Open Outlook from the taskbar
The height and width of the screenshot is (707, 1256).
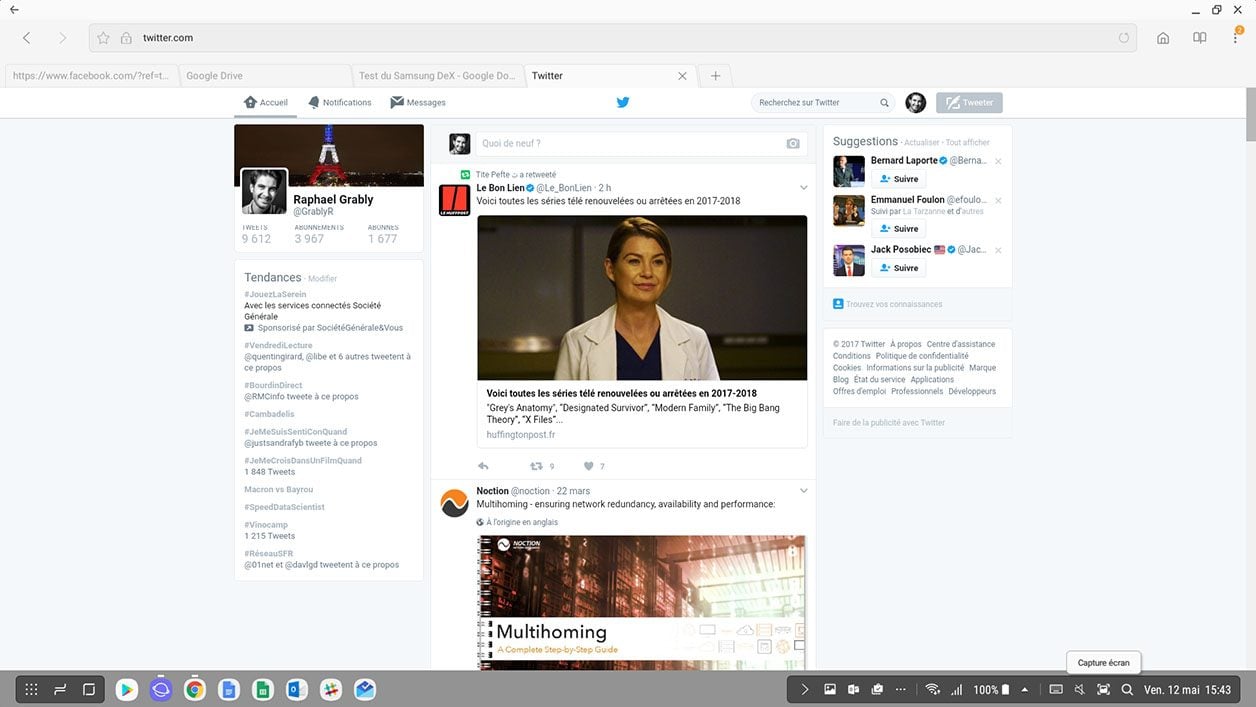[297, 689]
